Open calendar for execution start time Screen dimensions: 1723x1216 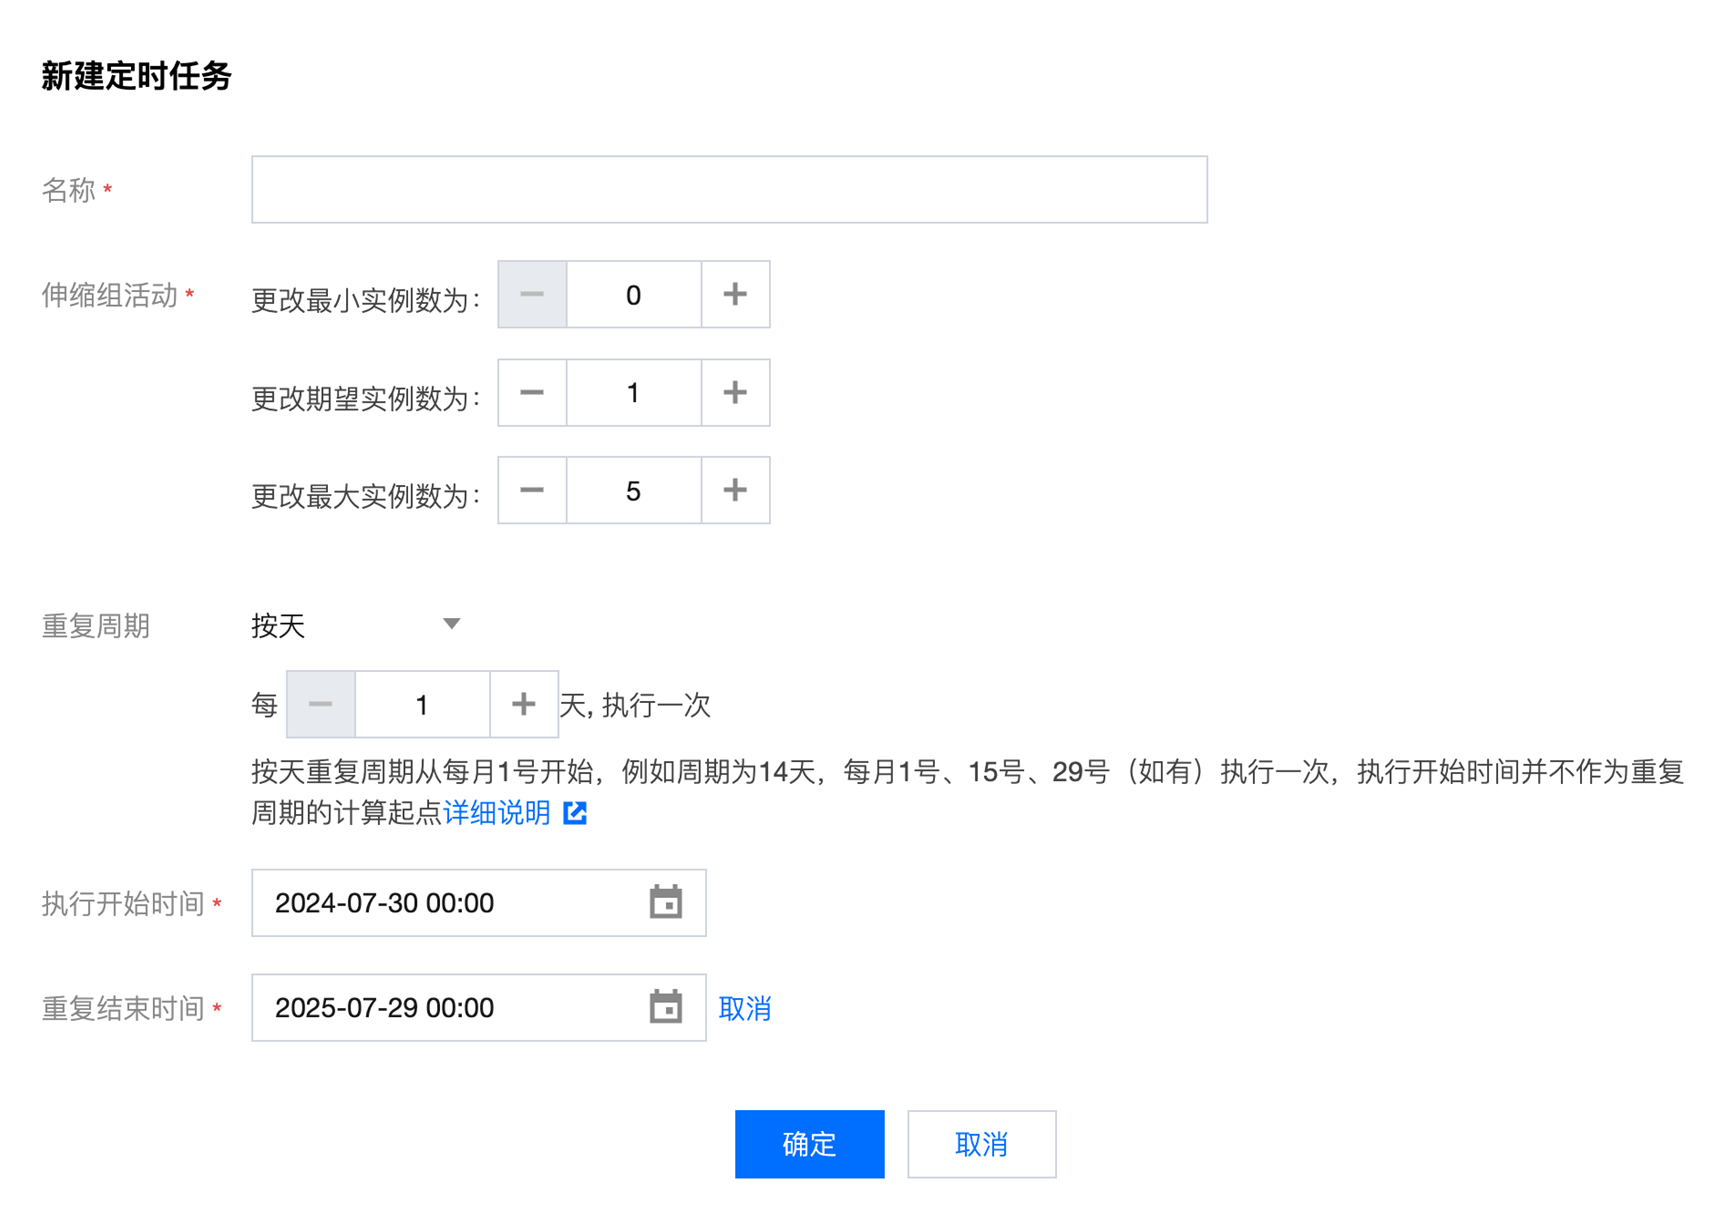[x=665, y=902]
